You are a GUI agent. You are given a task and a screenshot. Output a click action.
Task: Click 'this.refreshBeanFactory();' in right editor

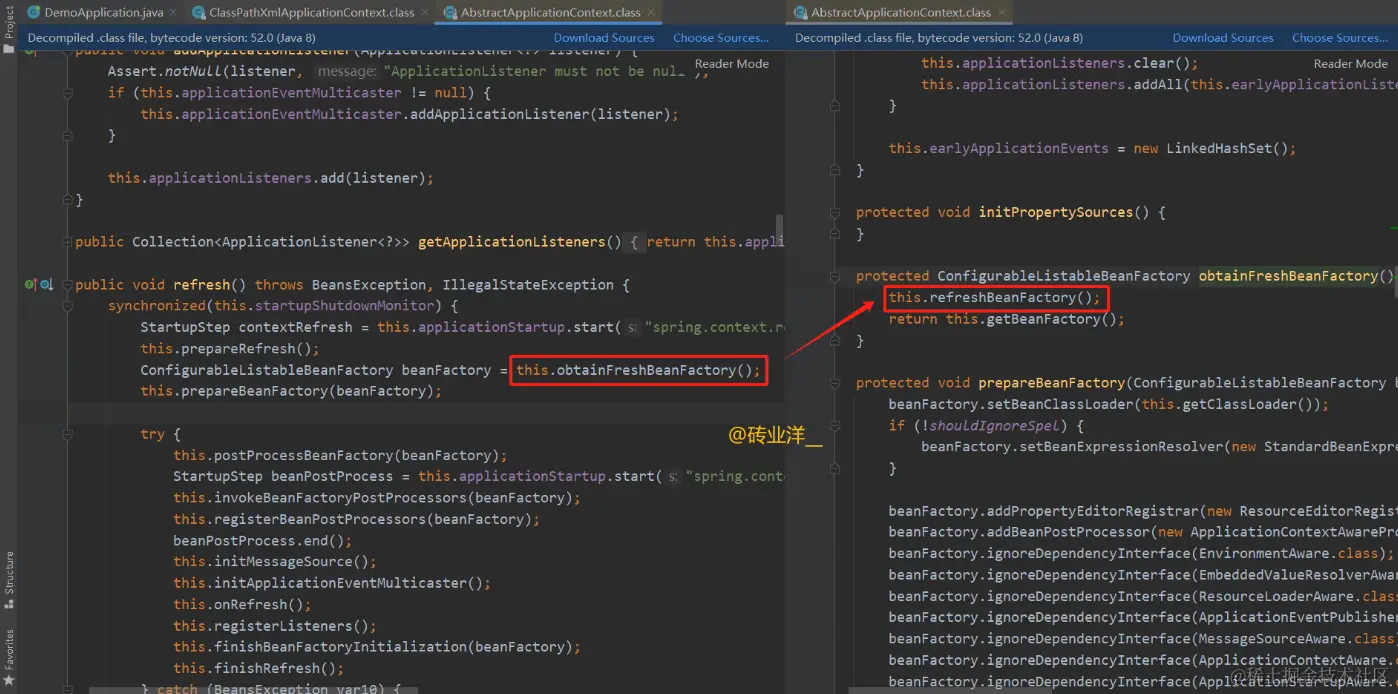994,298
